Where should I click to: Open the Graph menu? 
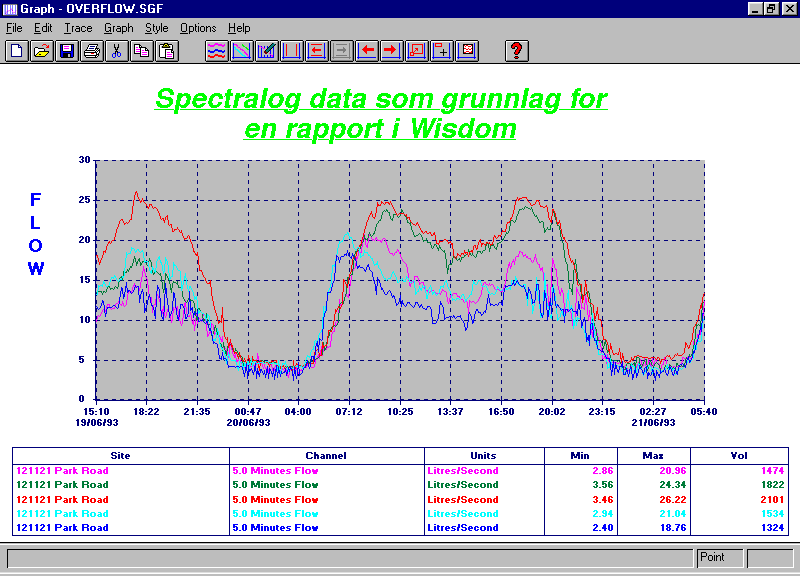point(118,28)
